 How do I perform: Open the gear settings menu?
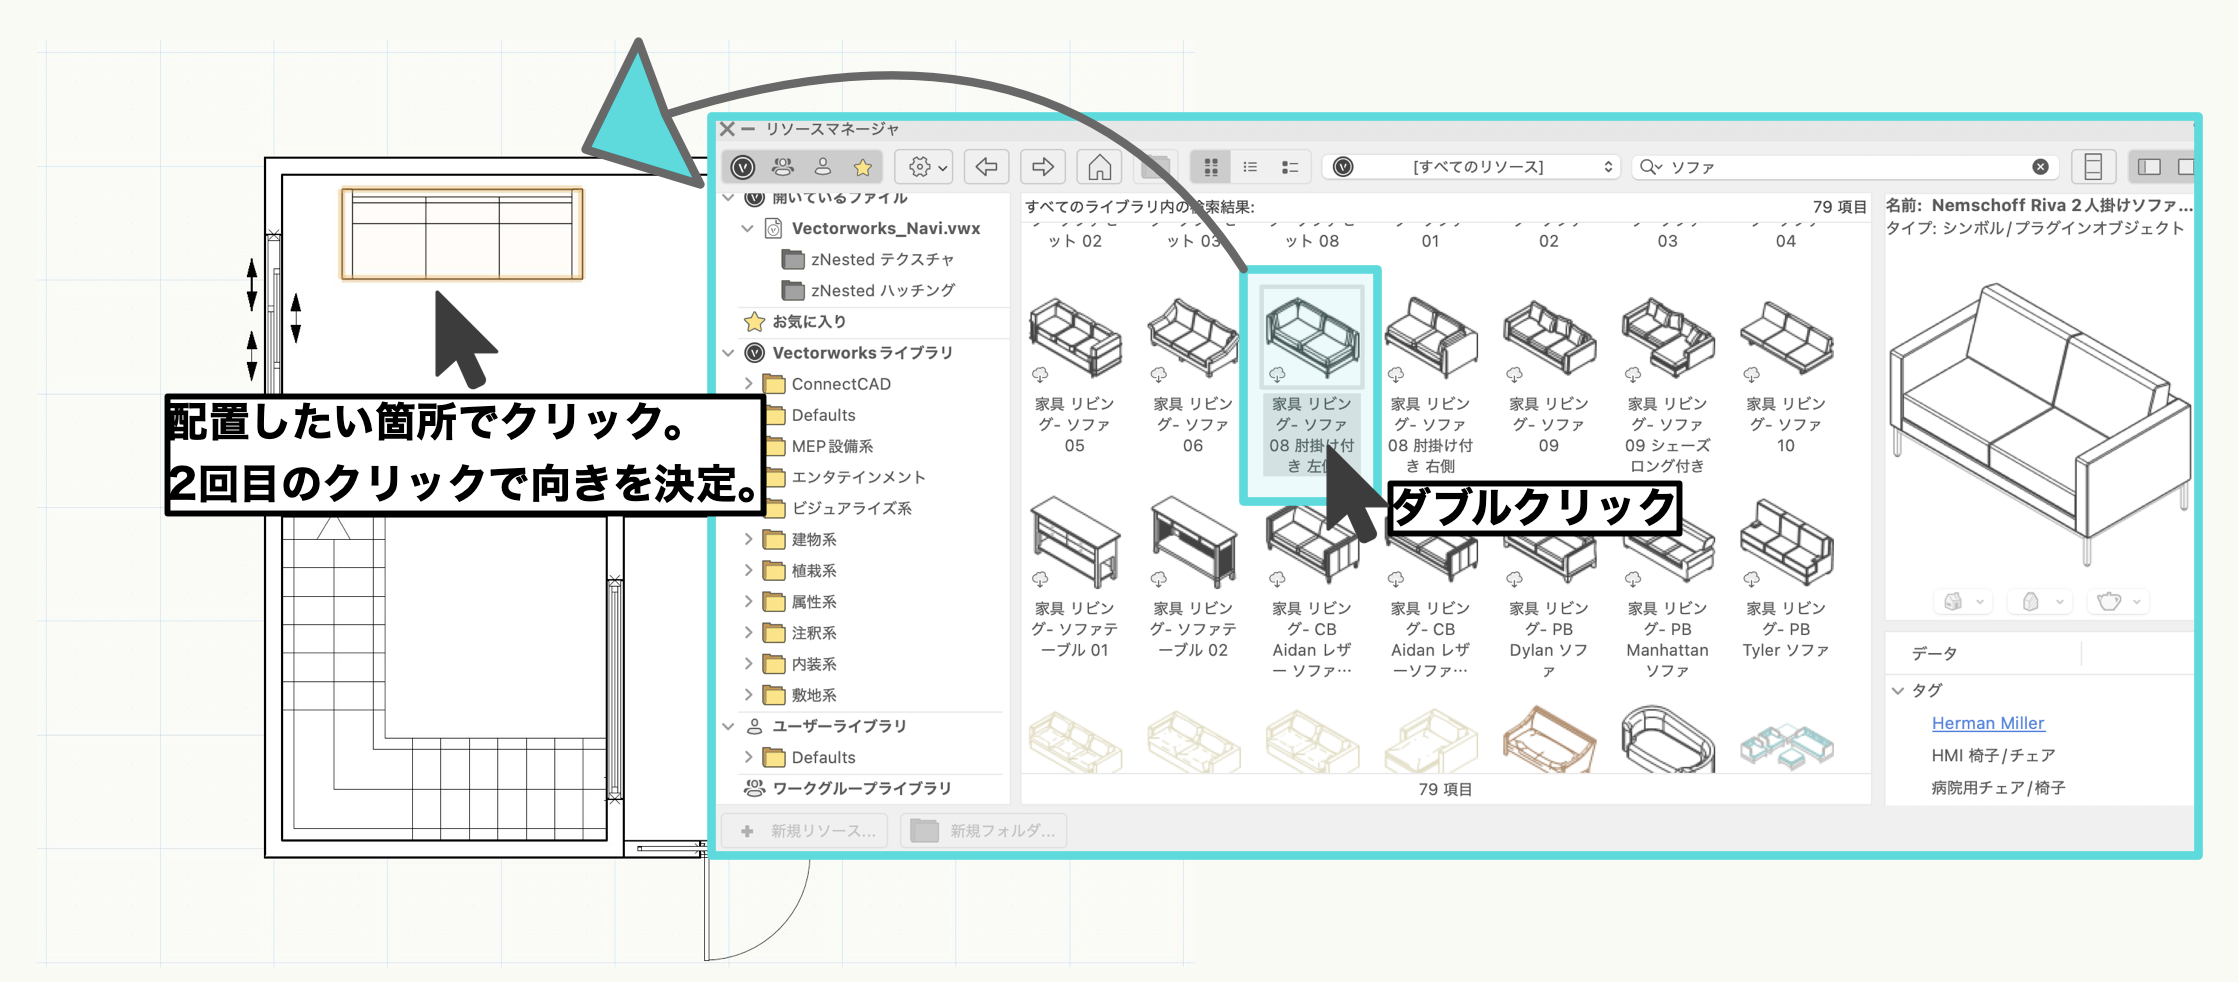(x=924, y=167)
